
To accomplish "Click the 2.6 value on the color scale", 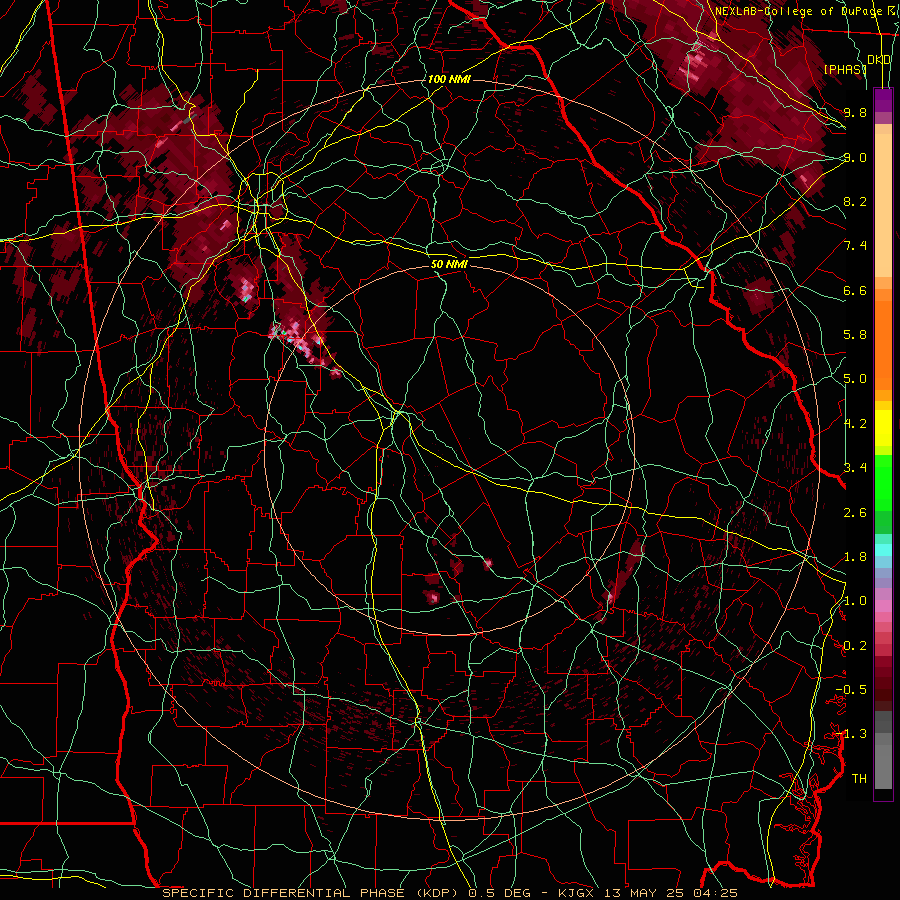I will coord(855,513).
